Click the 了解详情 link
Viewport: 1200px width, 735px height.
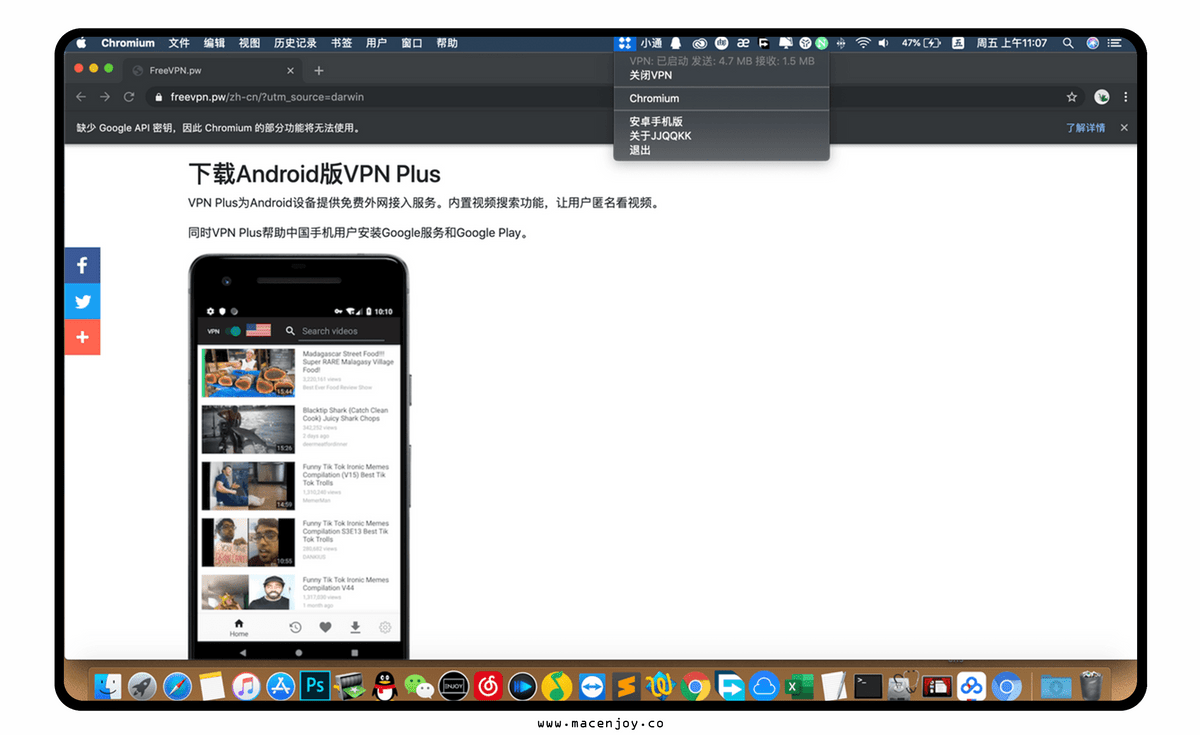[1085, 128]
